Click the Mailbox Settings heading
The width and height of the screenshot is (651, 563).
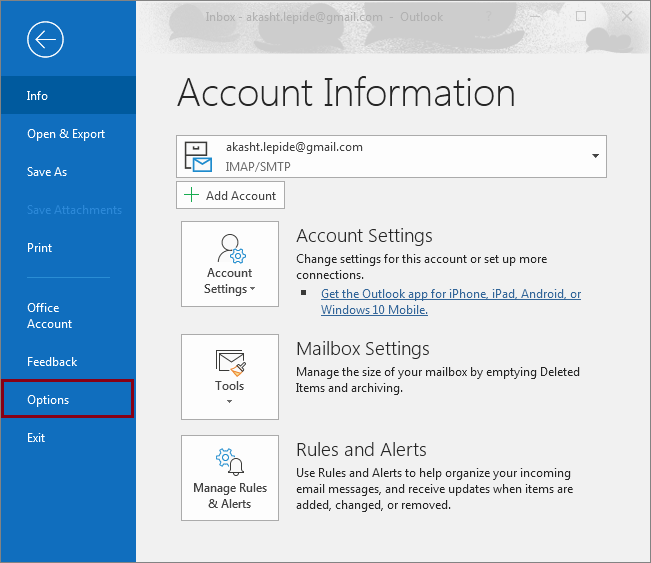coord(362,348)
